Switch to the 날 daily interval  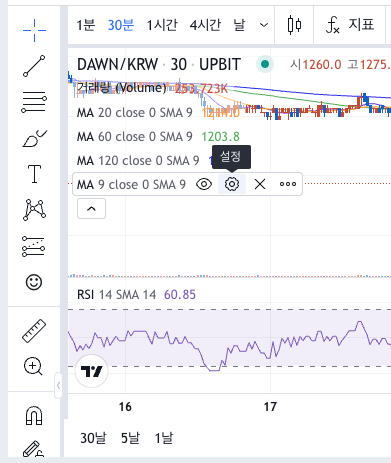click(x=239, y=25)
